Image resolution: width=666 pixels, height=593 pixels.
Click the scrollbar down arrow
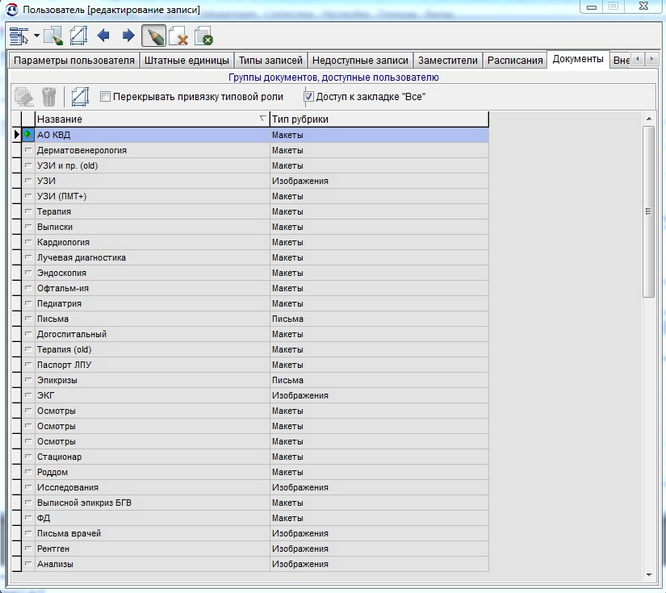point(649,575)
